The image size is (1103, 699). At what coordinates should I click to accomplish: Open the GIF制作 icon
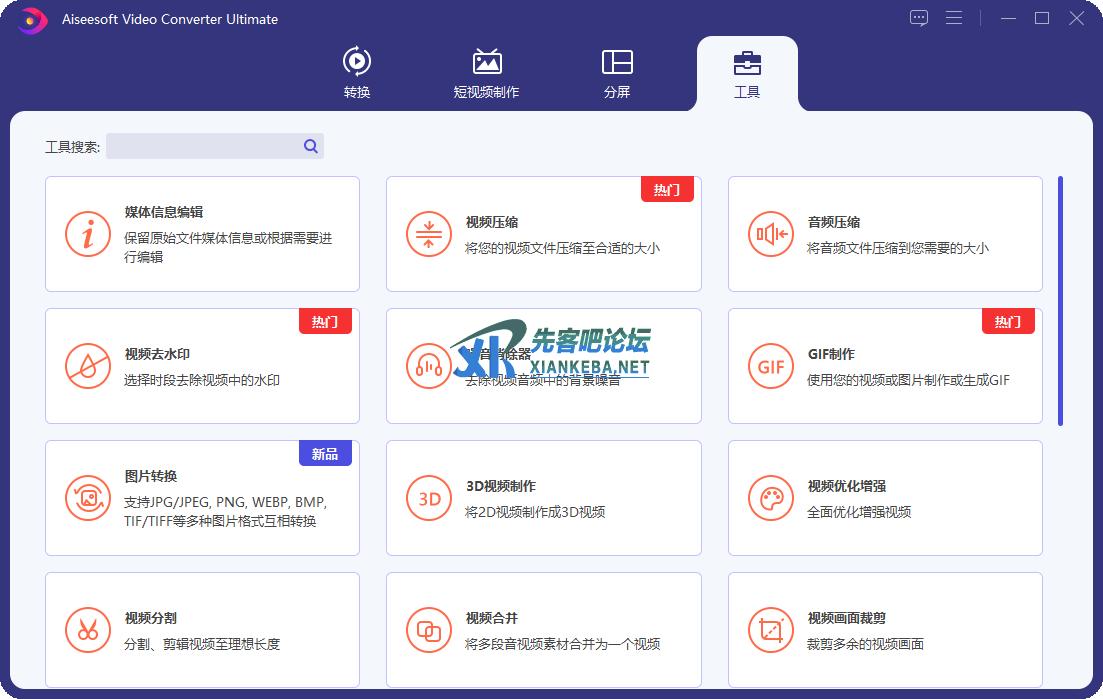coord(771,367)
